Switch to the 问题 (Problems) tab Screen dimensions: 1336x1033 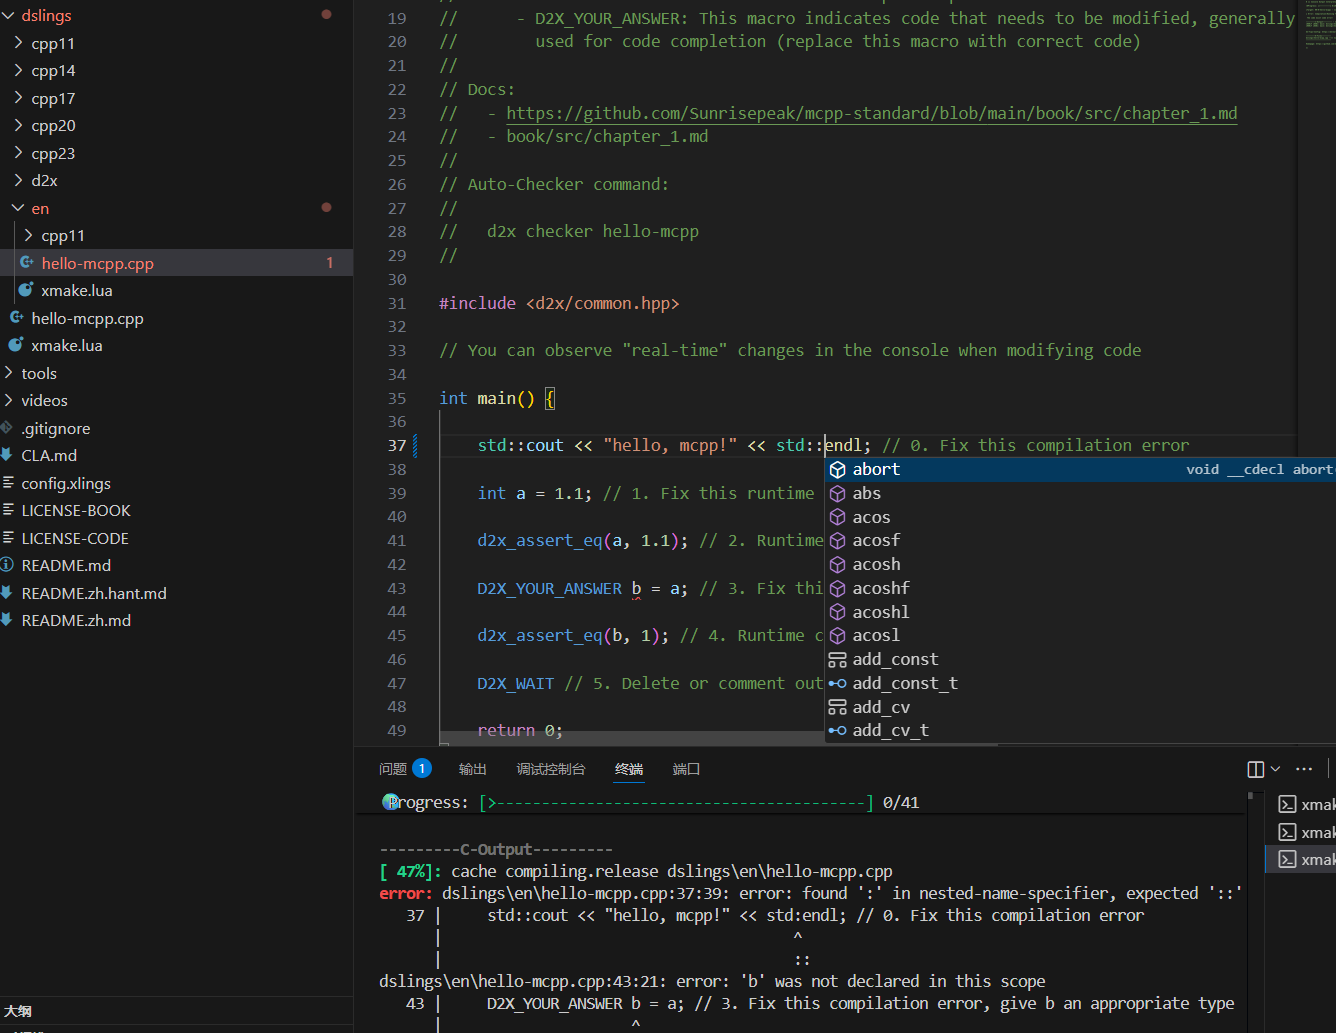[x=393, y=769]
